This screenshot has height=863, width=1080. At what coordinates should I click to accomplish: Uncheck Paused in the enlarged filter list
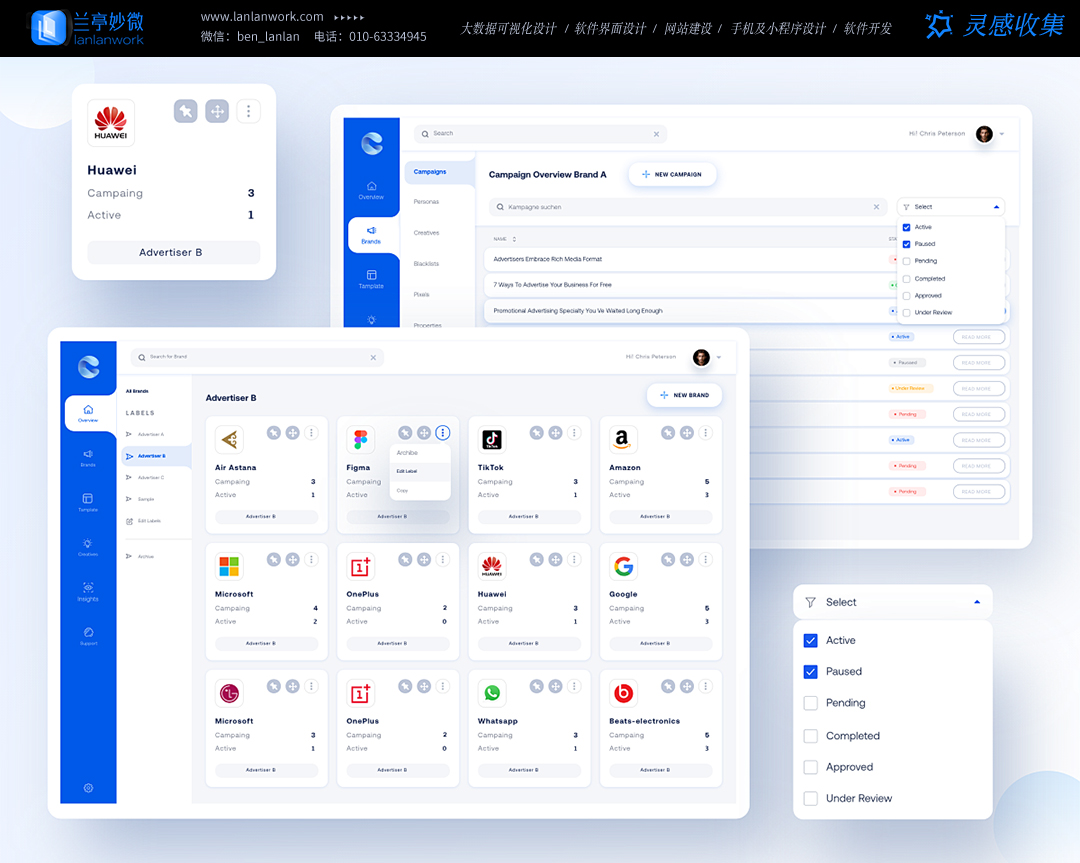pyautogui.click(x=811, y=672)
